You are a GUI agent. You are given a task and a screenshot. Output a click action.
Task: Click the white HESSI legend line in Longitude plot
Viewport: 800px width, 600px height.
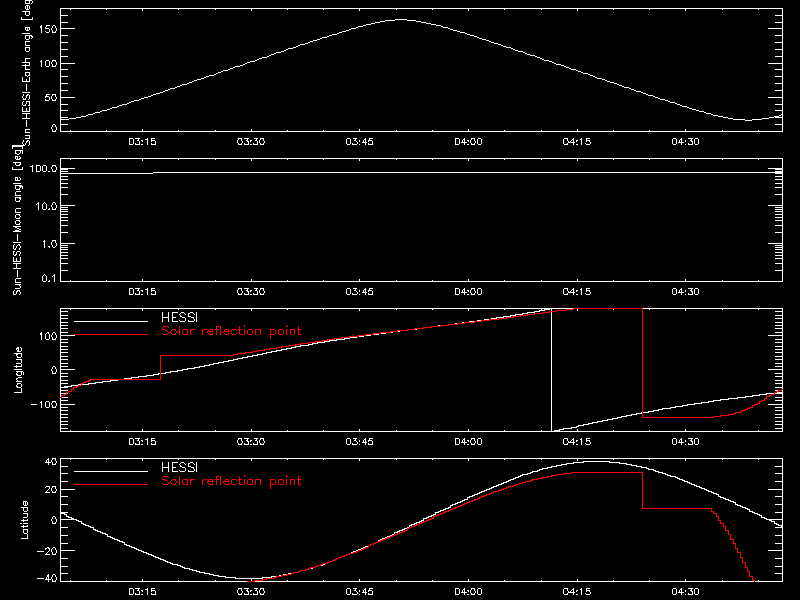pyautogui.click(x=111, y=321)
